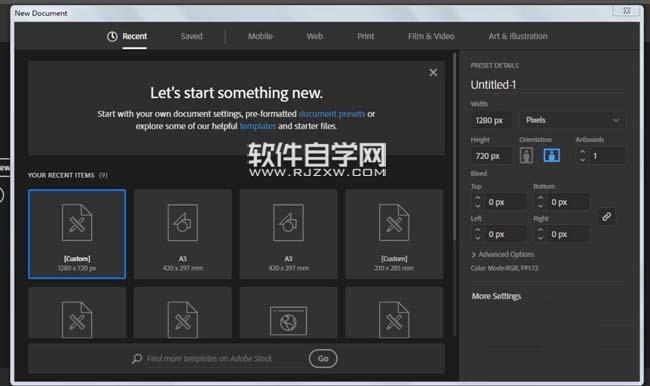Select the web globe preset in second row
Image resolution: width=650 pixels, height=386 pixels.
click(289, 313)
